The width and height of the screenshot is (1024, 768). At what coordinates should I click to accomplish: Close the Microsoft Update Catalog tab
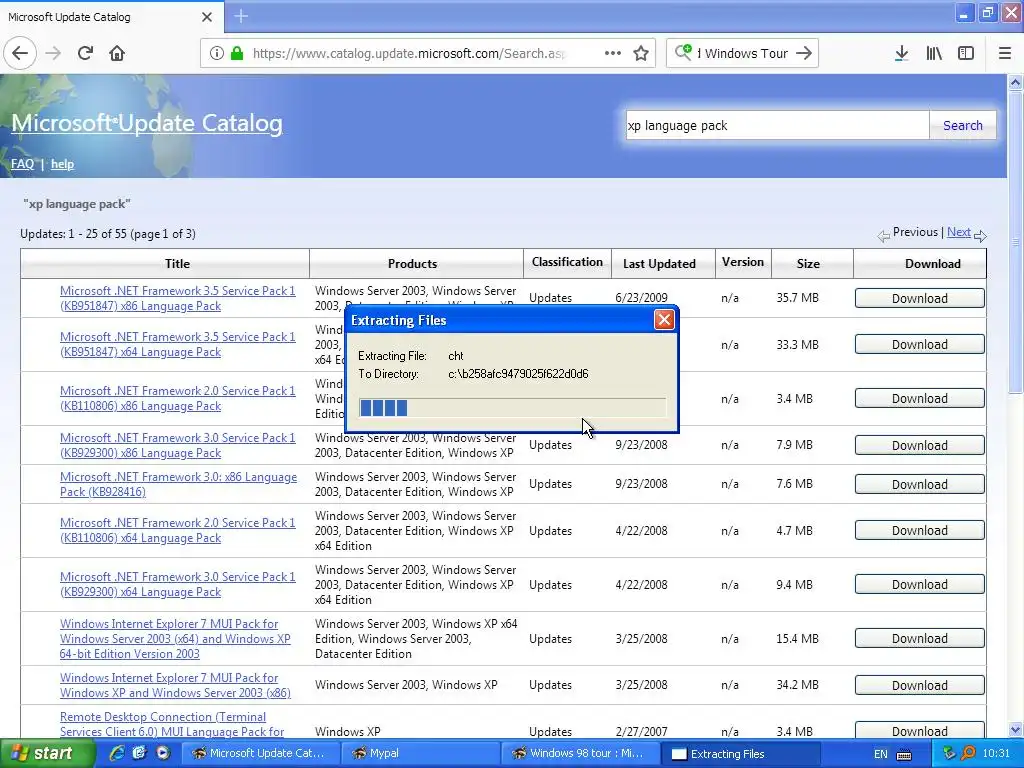207,17
